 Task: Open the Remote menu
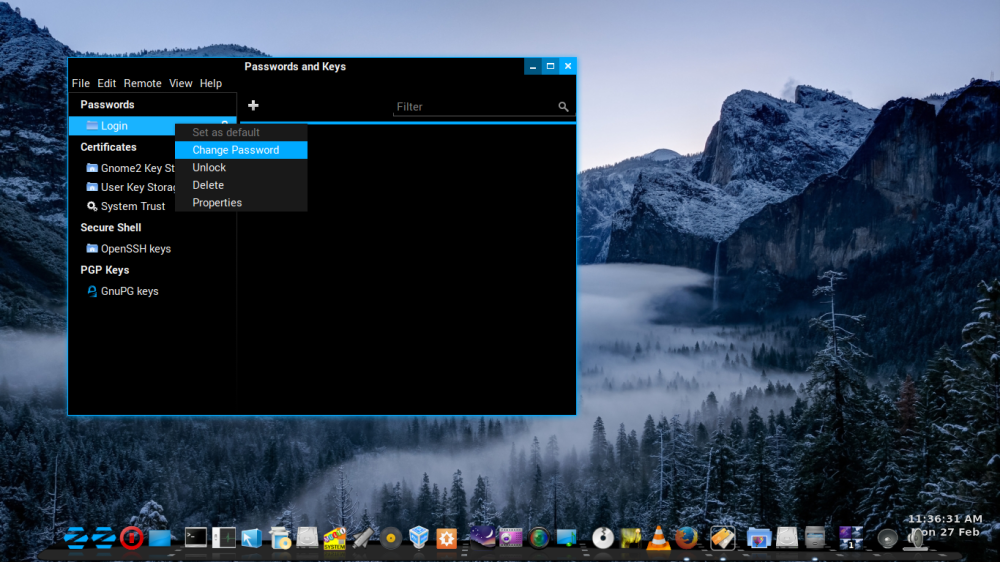point(142,84)
